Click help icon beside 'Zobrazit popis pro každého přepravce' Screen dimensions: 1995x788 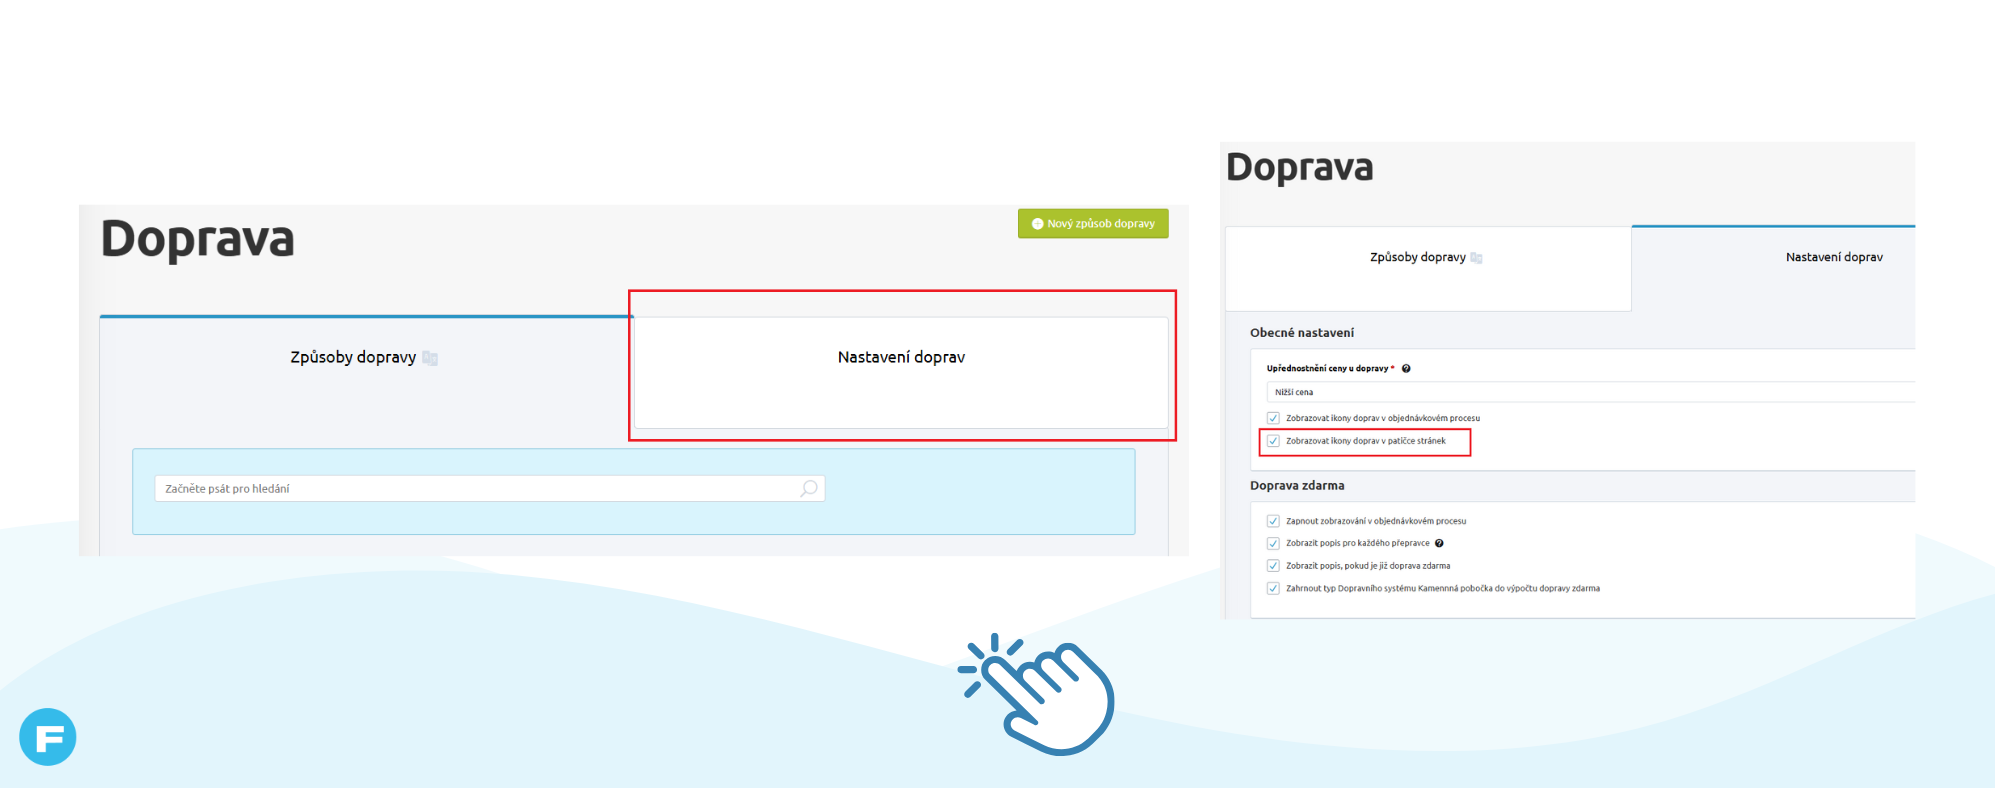click(x=1439, y=544)
